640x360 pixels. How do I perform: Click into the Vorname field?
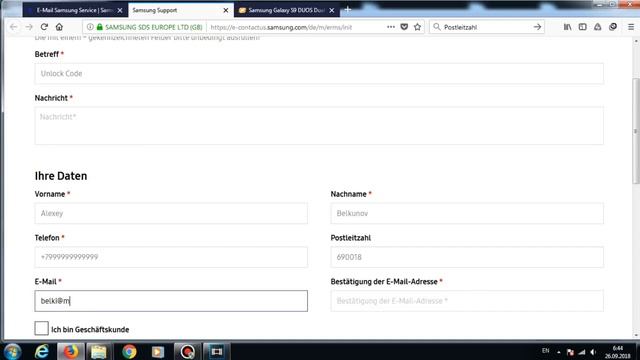171,213
